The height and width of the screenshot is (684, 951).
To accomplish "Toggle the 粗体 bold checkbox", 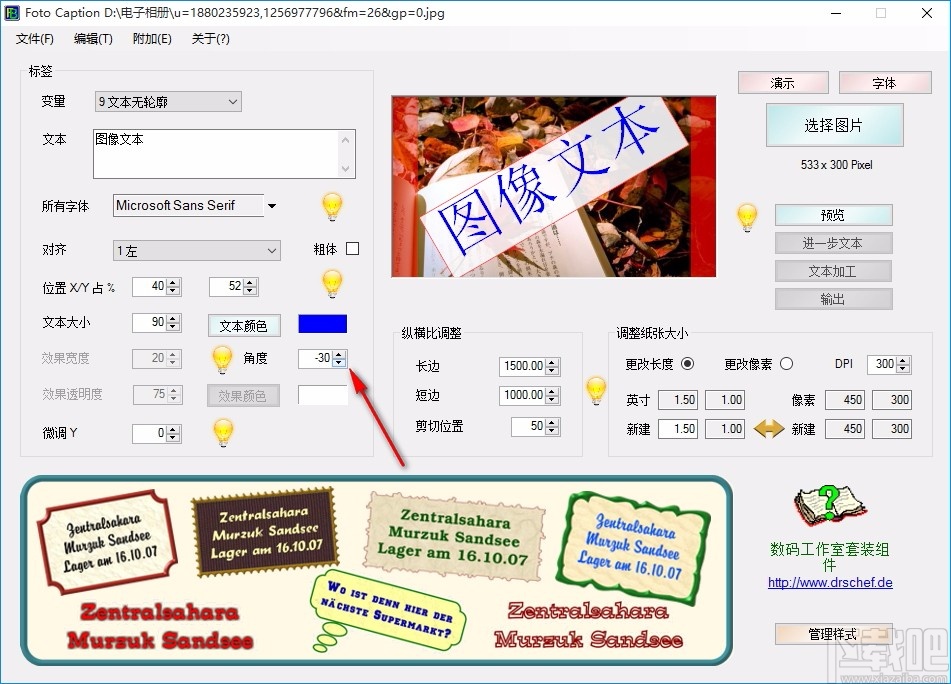I will [x=352, y=249].
